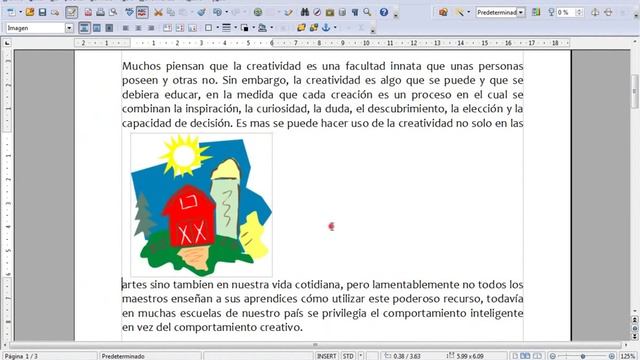Open the Navigator compass icon
The height and width of the screenshot is (360, 640).
[x=317, y=12]
